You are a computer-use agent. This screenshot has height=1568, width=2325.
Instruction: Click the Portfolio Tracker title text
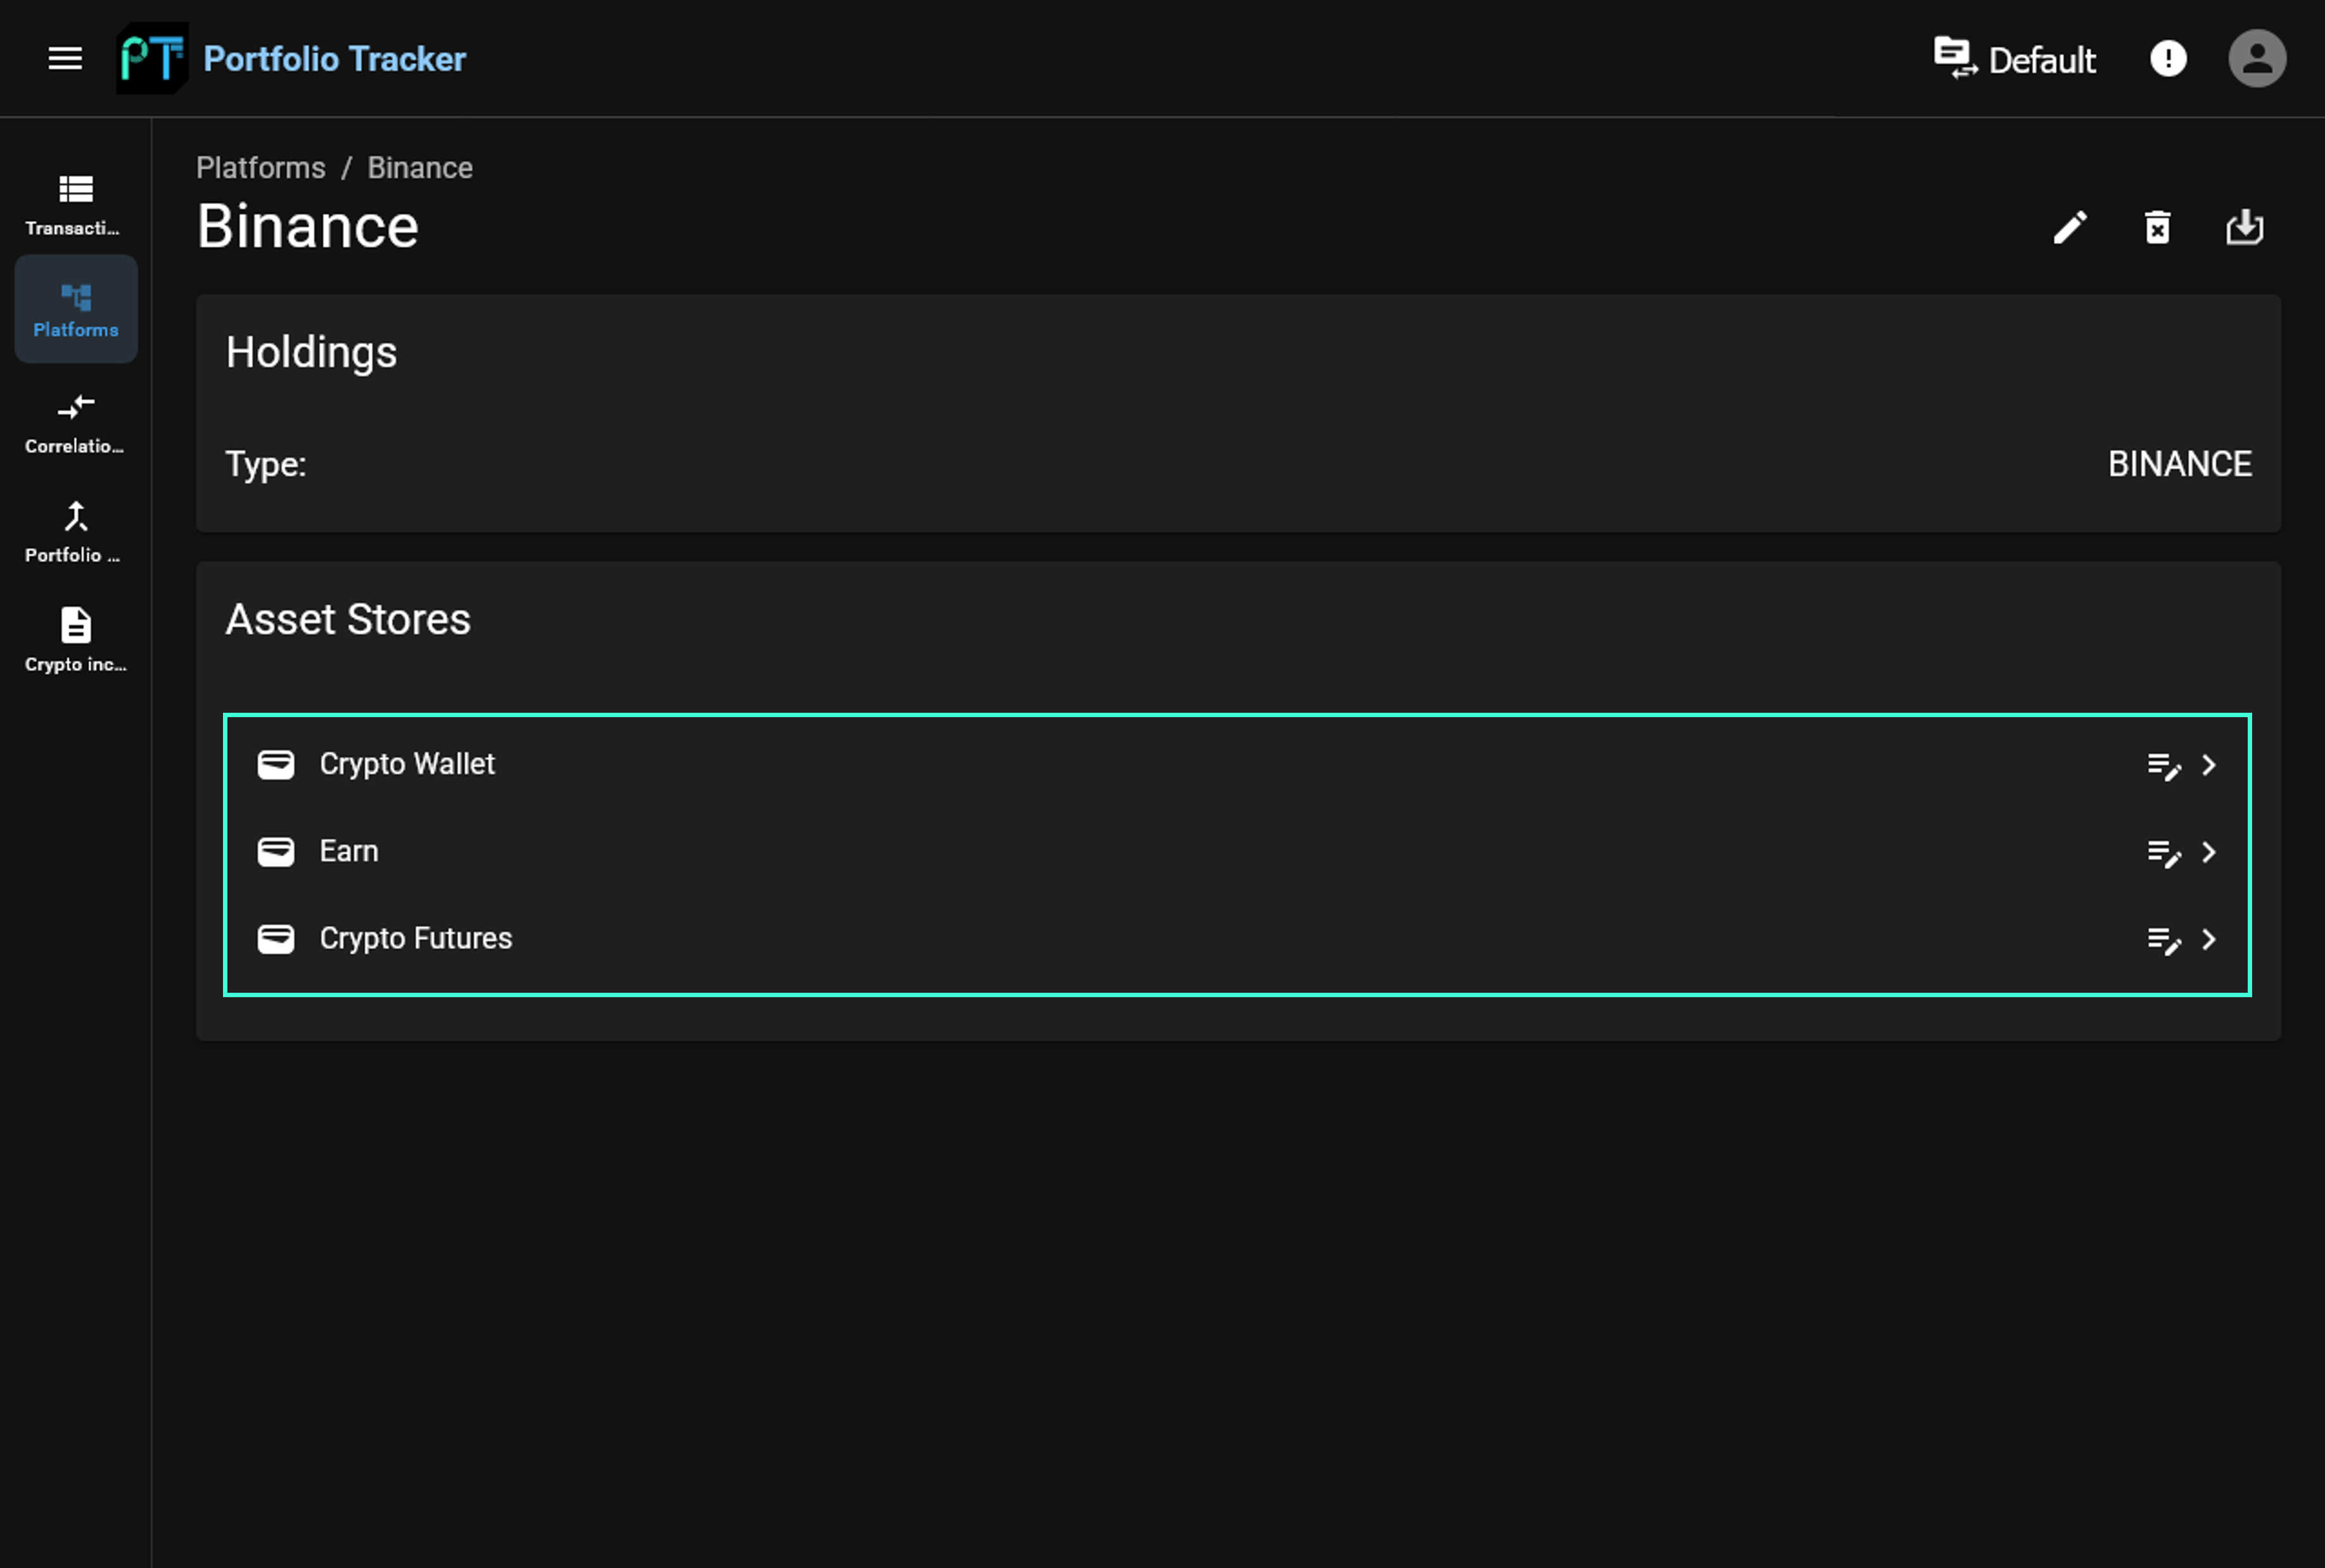pos(334,59)
